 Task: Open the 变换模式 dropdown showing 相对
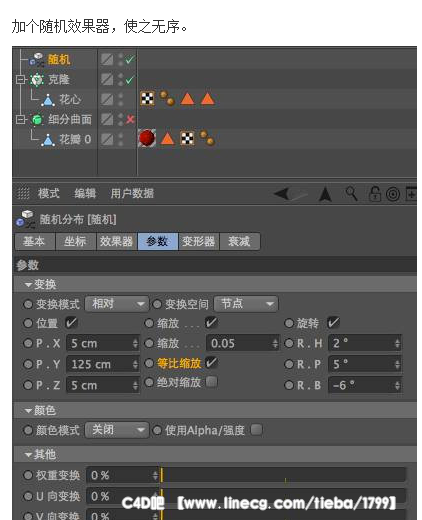click(117, 304)
